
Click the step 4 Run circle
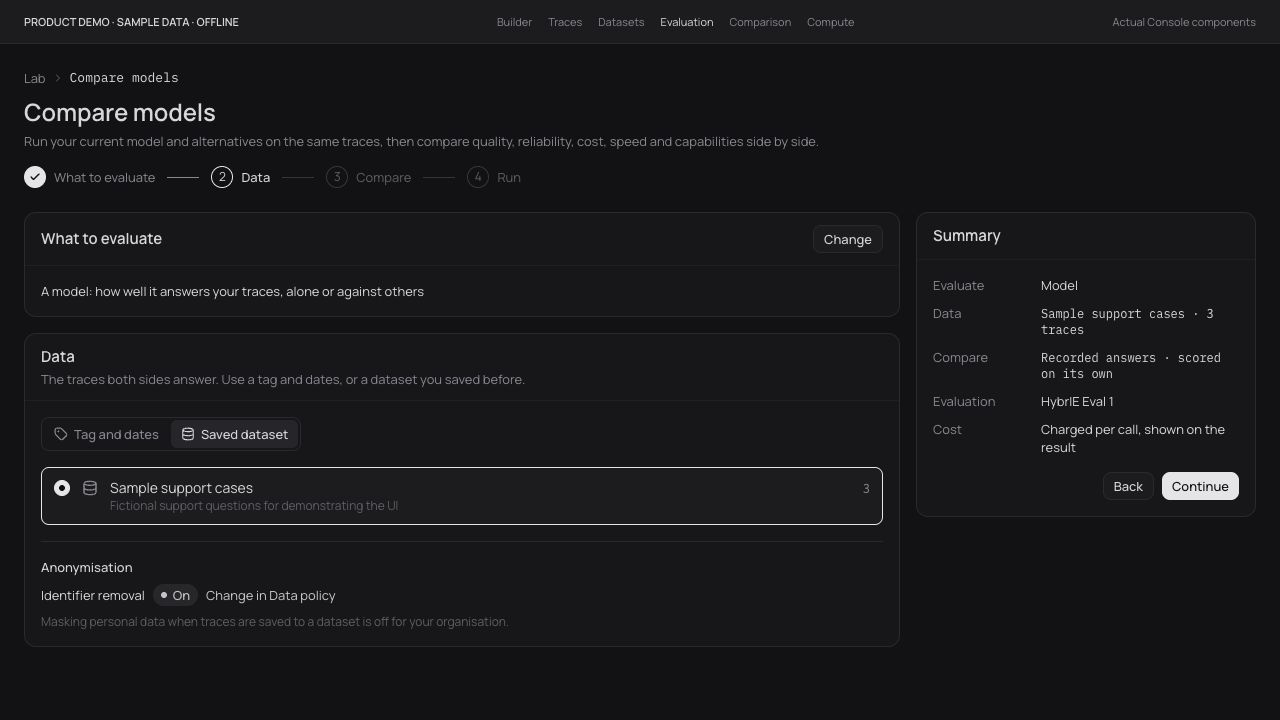[478, 177]
